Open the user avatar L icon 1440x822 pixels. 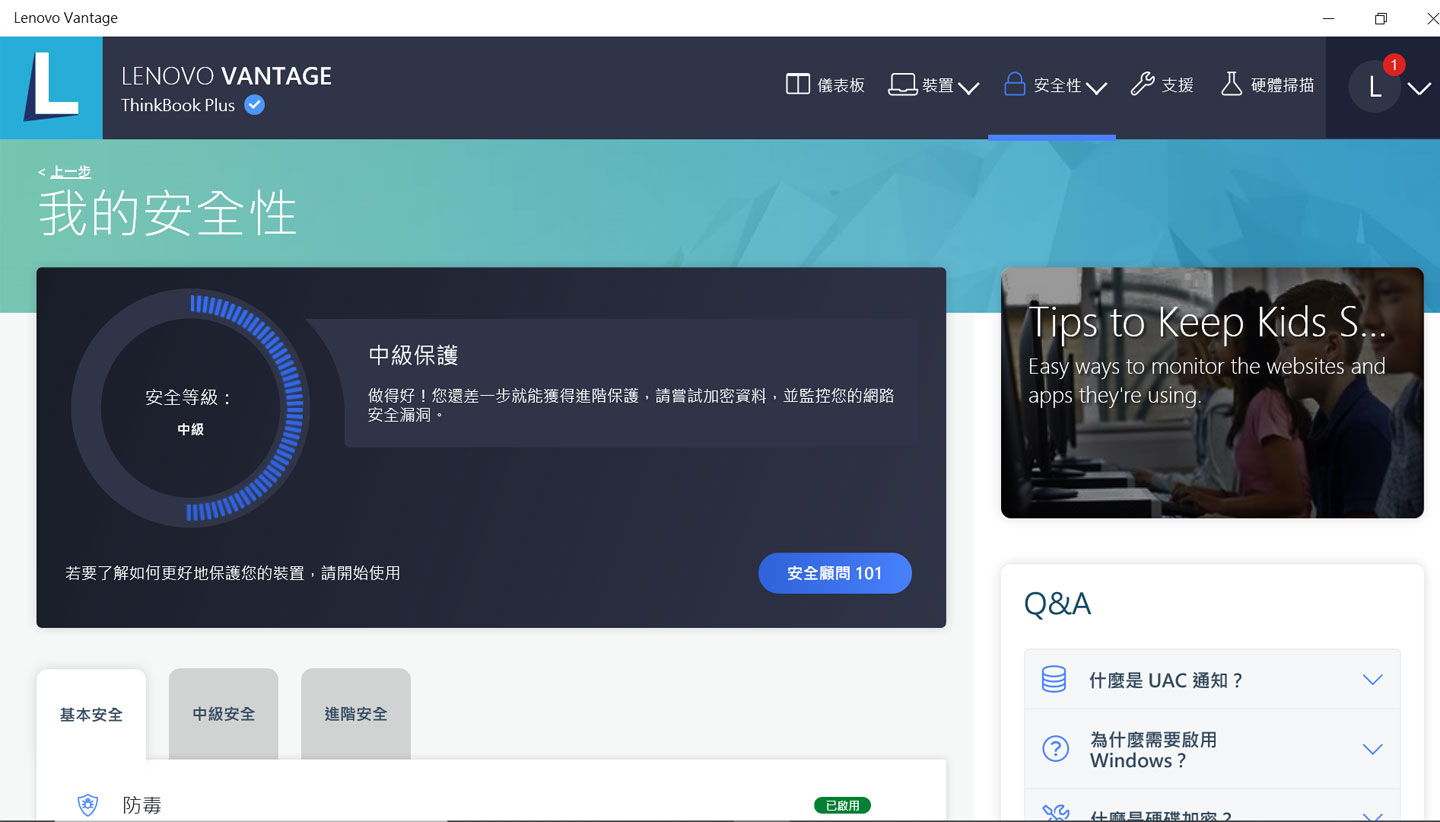[1374, 87]
